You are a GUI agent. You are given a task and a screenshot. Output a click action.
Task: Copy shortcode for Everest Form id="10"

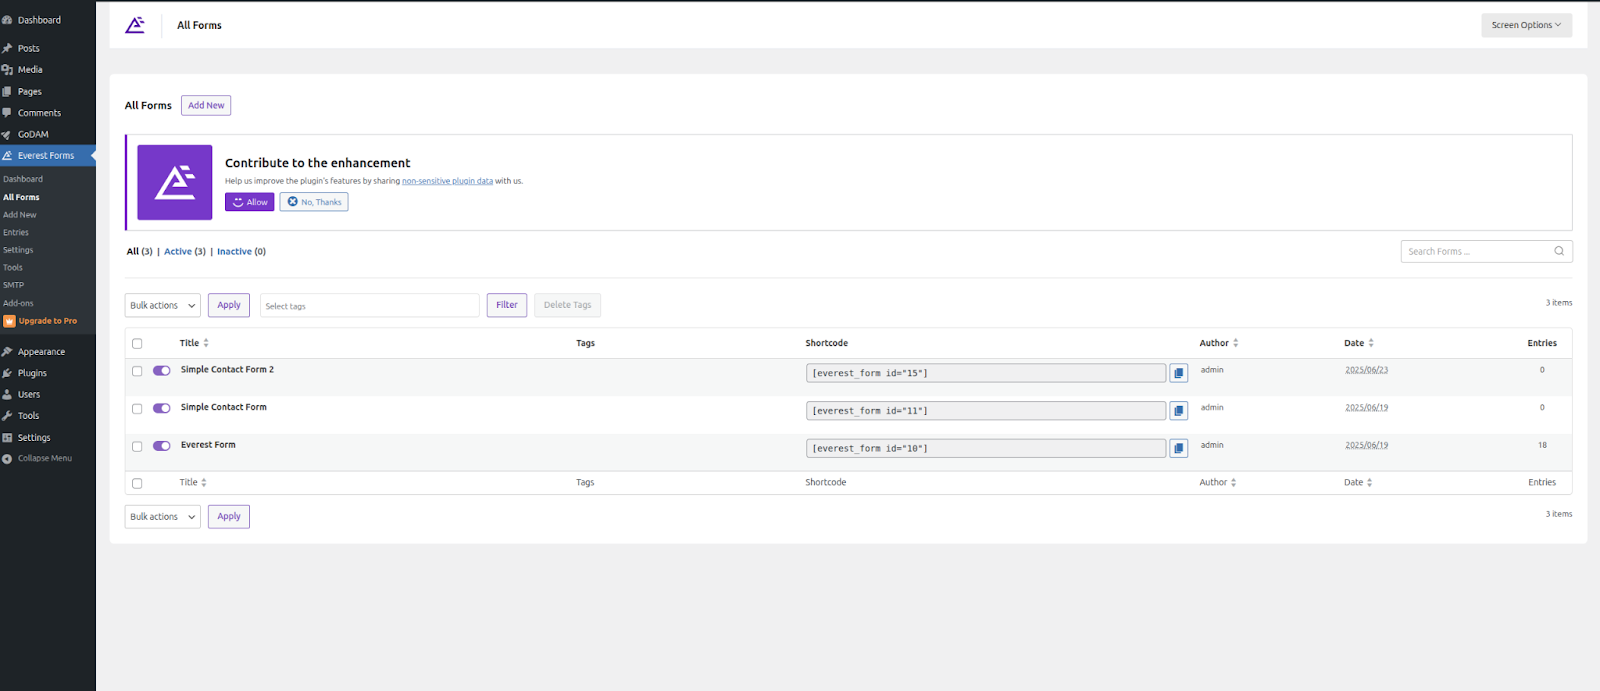(1179, 448)
